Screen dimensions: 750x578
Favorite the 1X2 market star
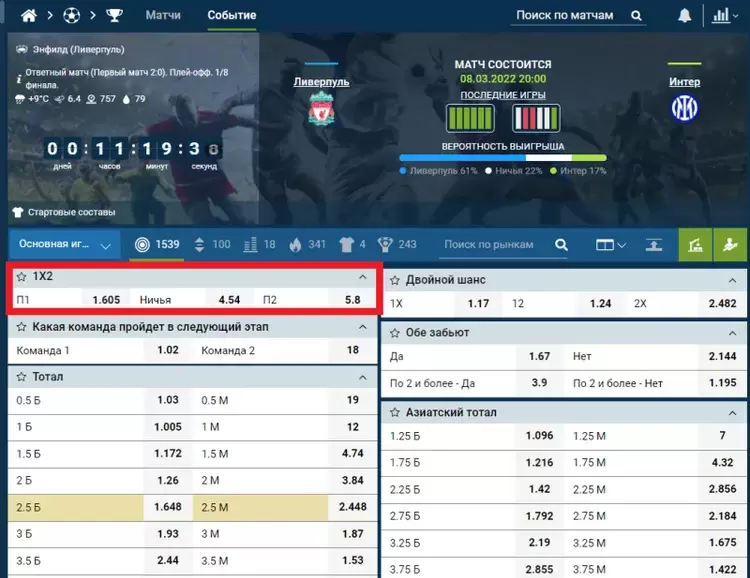[x=22, y=277]
